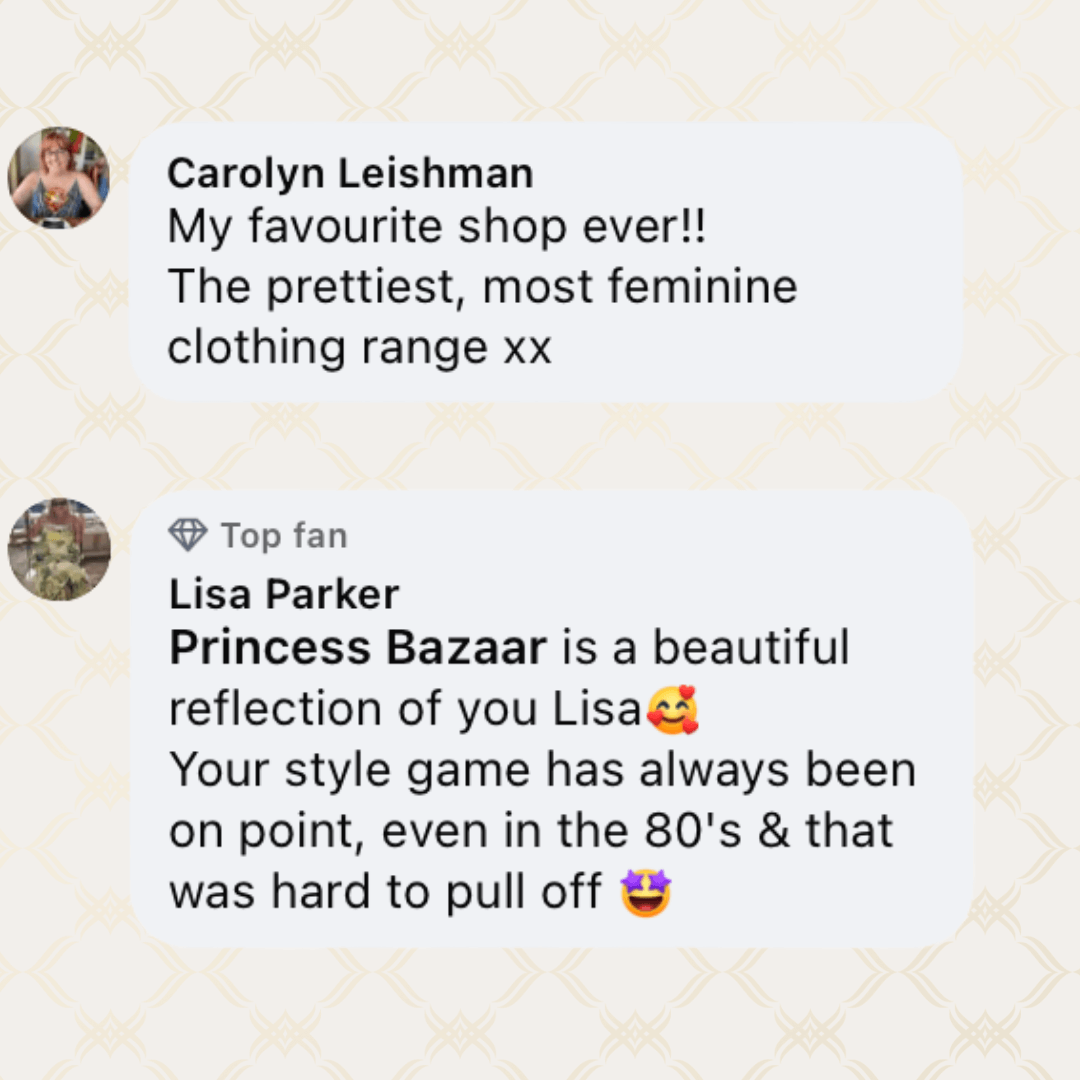Screen dimensions: 1080x1080
Task: Click the line 'Your style game has always been'
Action: pos(543,770)
